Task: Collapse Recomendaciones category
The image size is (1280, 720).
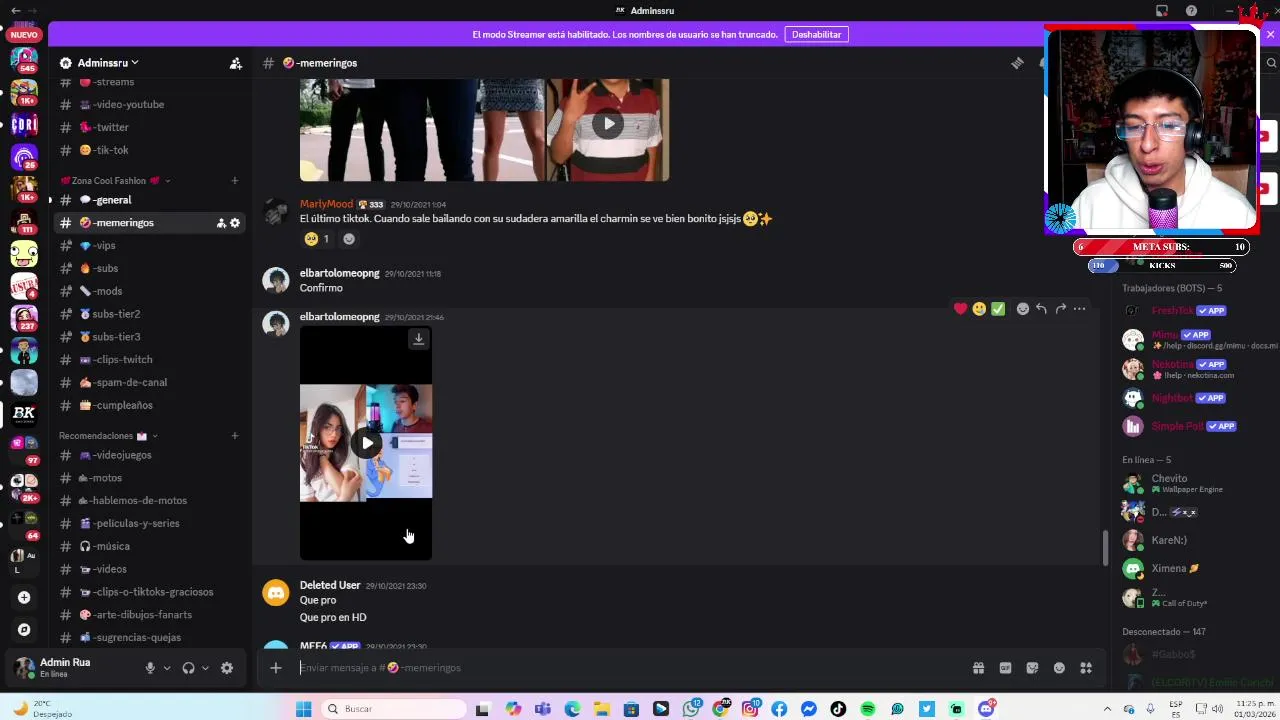Action: tap(108, 436)
